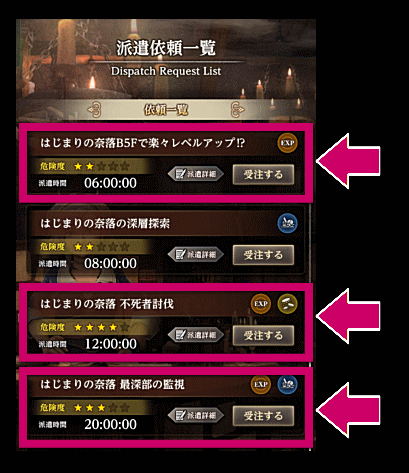Open 派遣詳細 for the 12:00:00 request
Screen dimensions: 409x473
click(195, 335)
